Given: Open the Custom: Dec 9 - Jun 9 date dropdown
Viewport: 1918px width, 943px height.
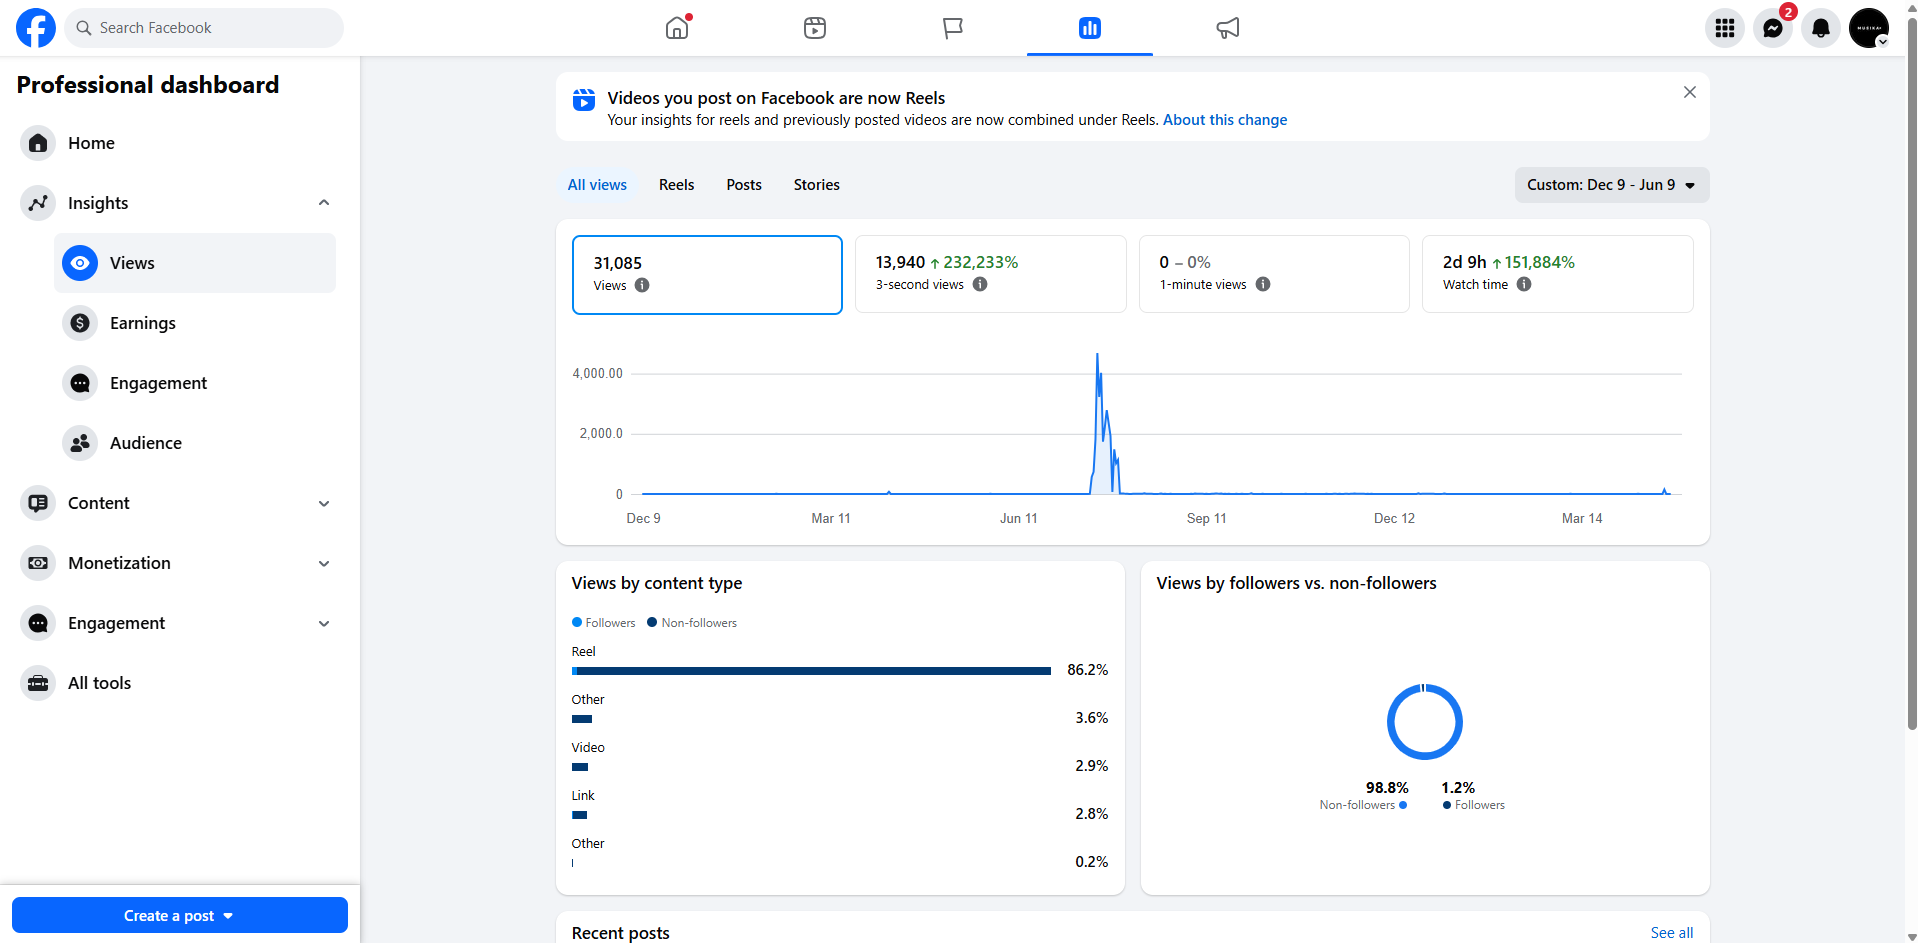Looking at the screenshot, I should click(x=1611, y=185).
